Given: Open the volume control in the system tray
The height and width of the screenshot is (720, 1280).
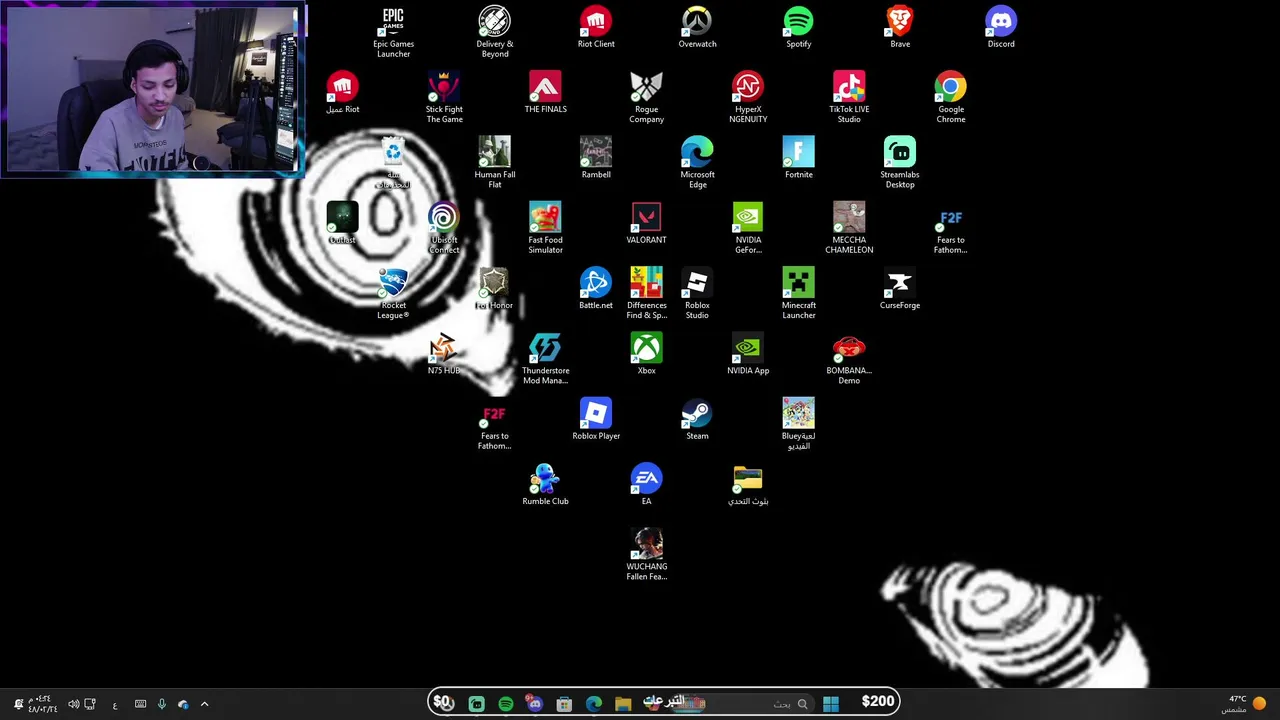Looking at the screenshot, I should (73, 704).
